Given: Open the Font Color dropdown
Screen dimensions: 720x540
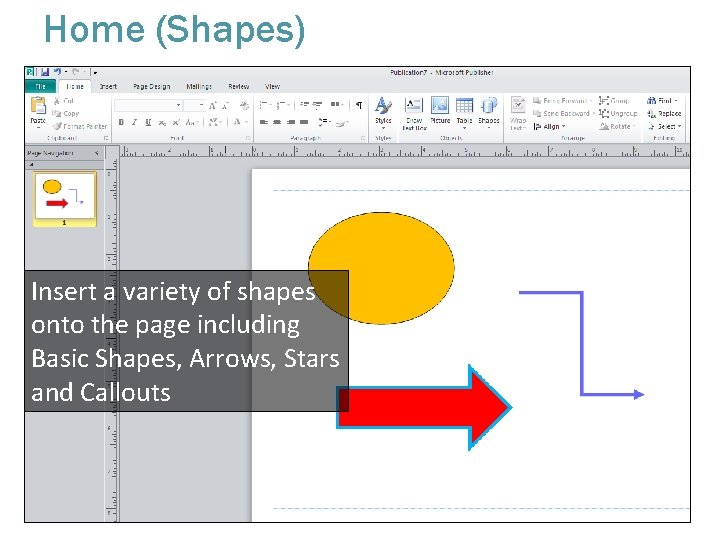Looking at the screenshot, I should [x=240, y=122].
